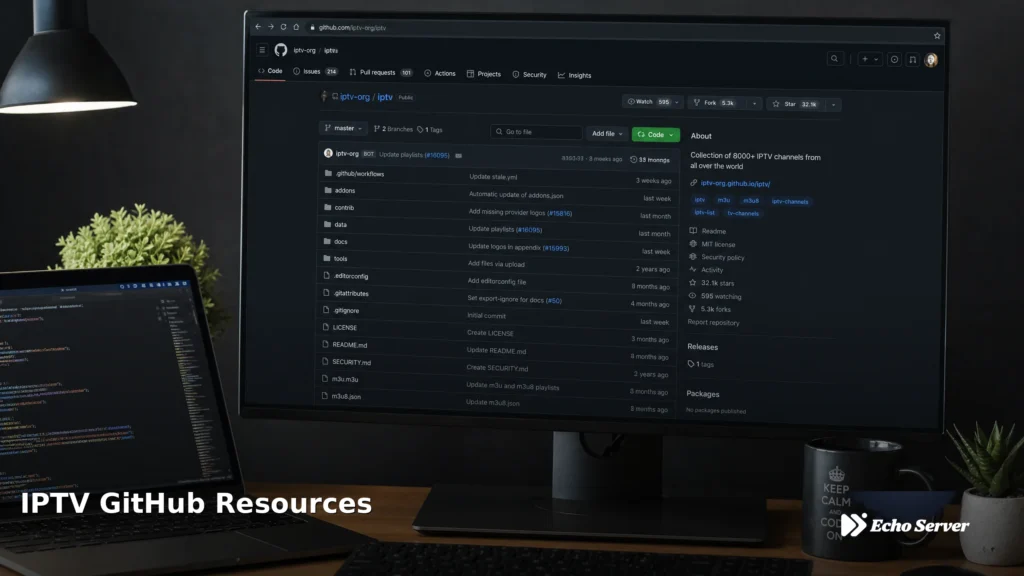
Task: Click the Fork button
Action: click(715, 103)
